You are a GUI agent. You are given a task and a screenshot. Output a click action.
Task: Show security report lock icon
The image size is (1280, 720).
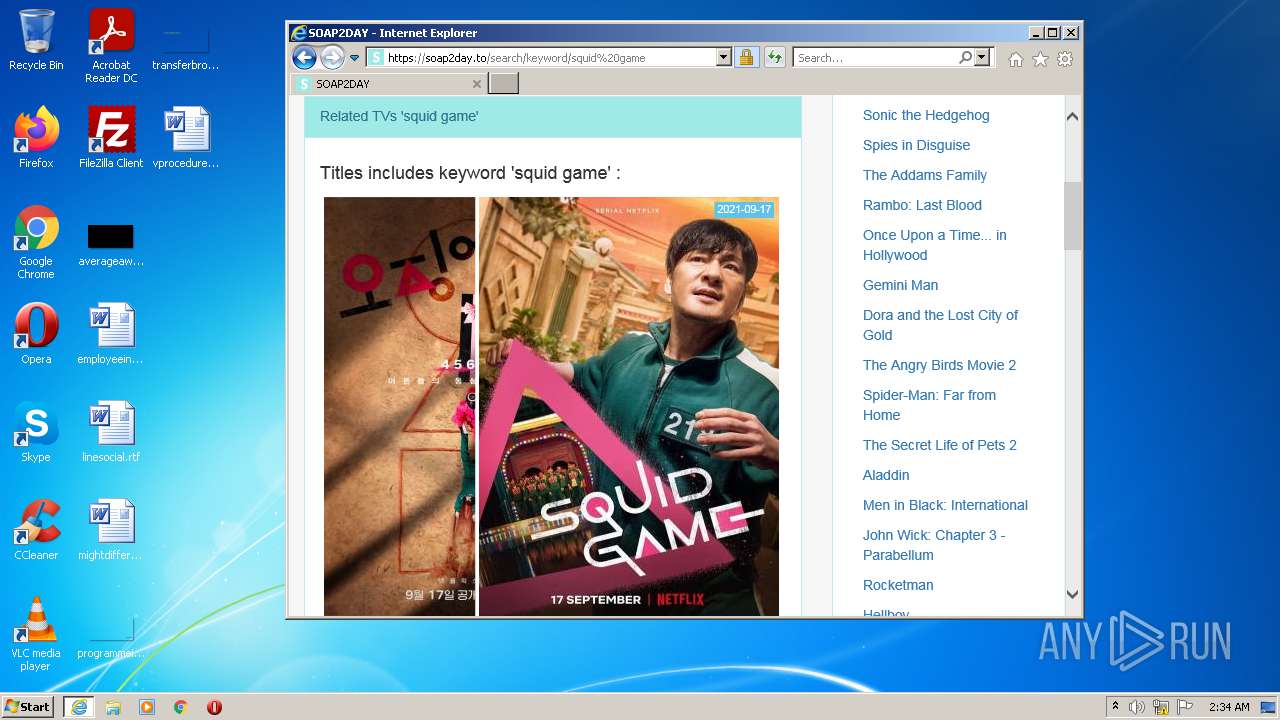pos(746,58)
